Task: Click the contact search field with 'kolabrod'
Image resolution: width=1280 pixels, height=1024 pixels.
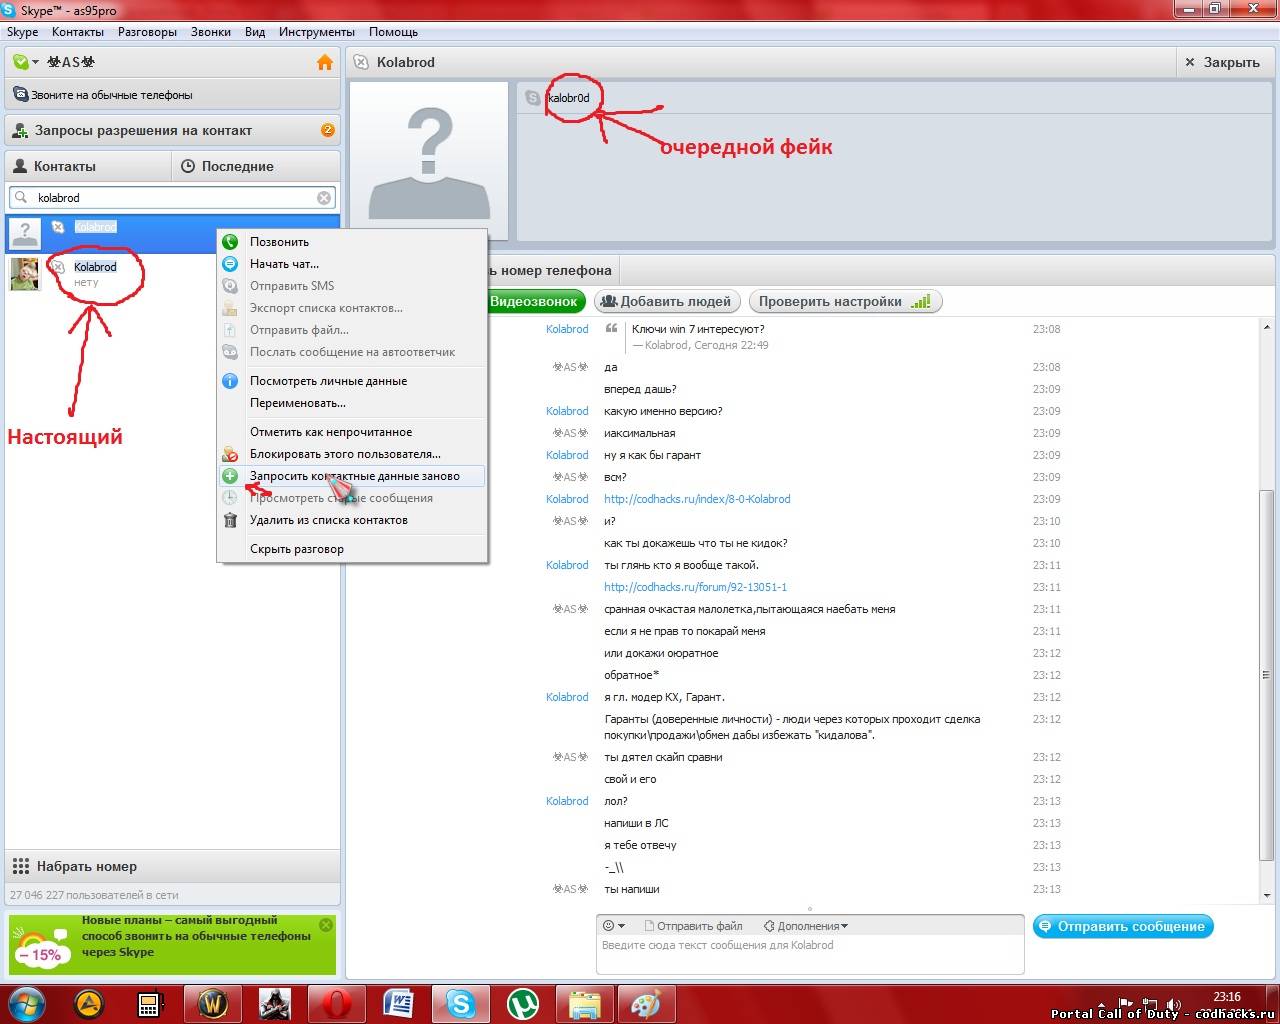Action: point(172,198)
